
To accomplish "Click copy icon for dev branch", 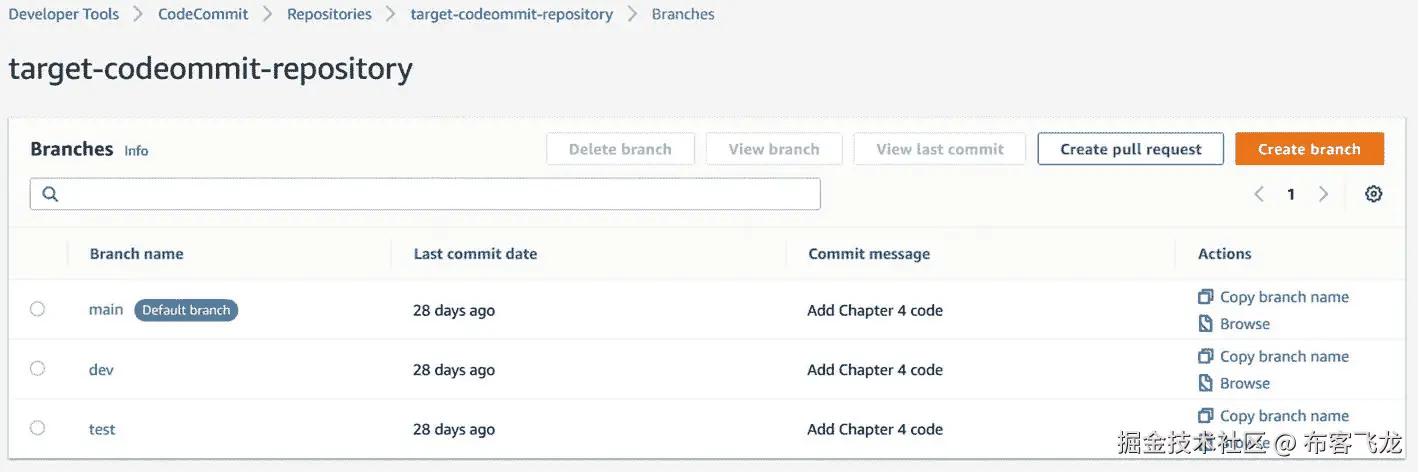I will pos(1205,356).
